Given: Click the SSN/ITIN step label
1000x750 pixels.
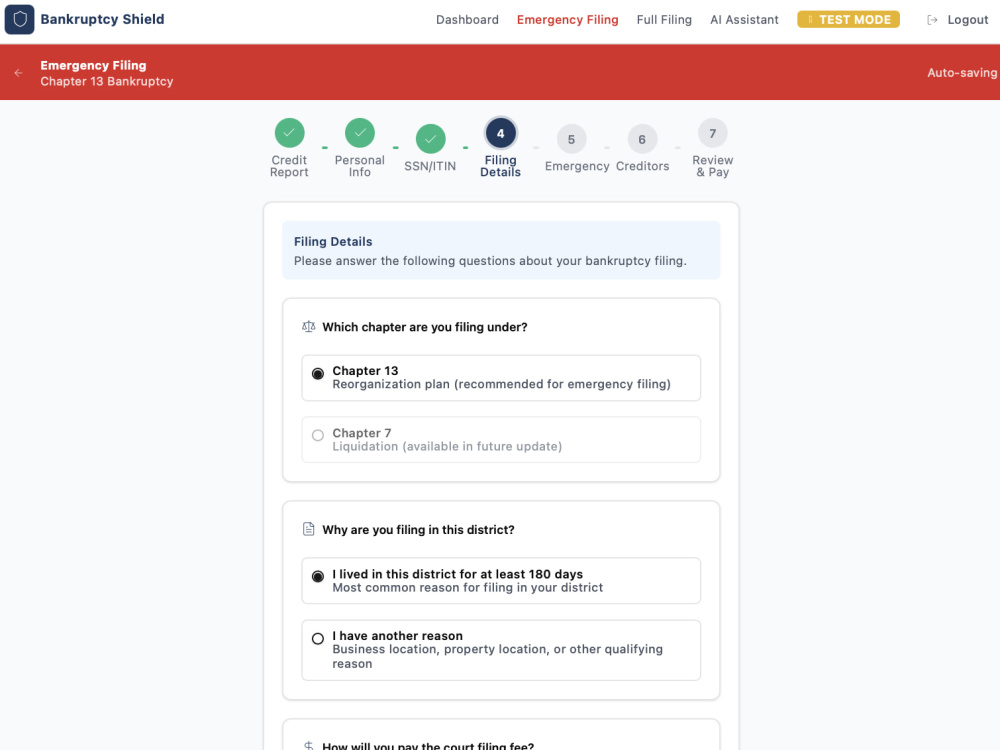Looking at the screenshot, I should pyautogui.click(x=430, y=166).
